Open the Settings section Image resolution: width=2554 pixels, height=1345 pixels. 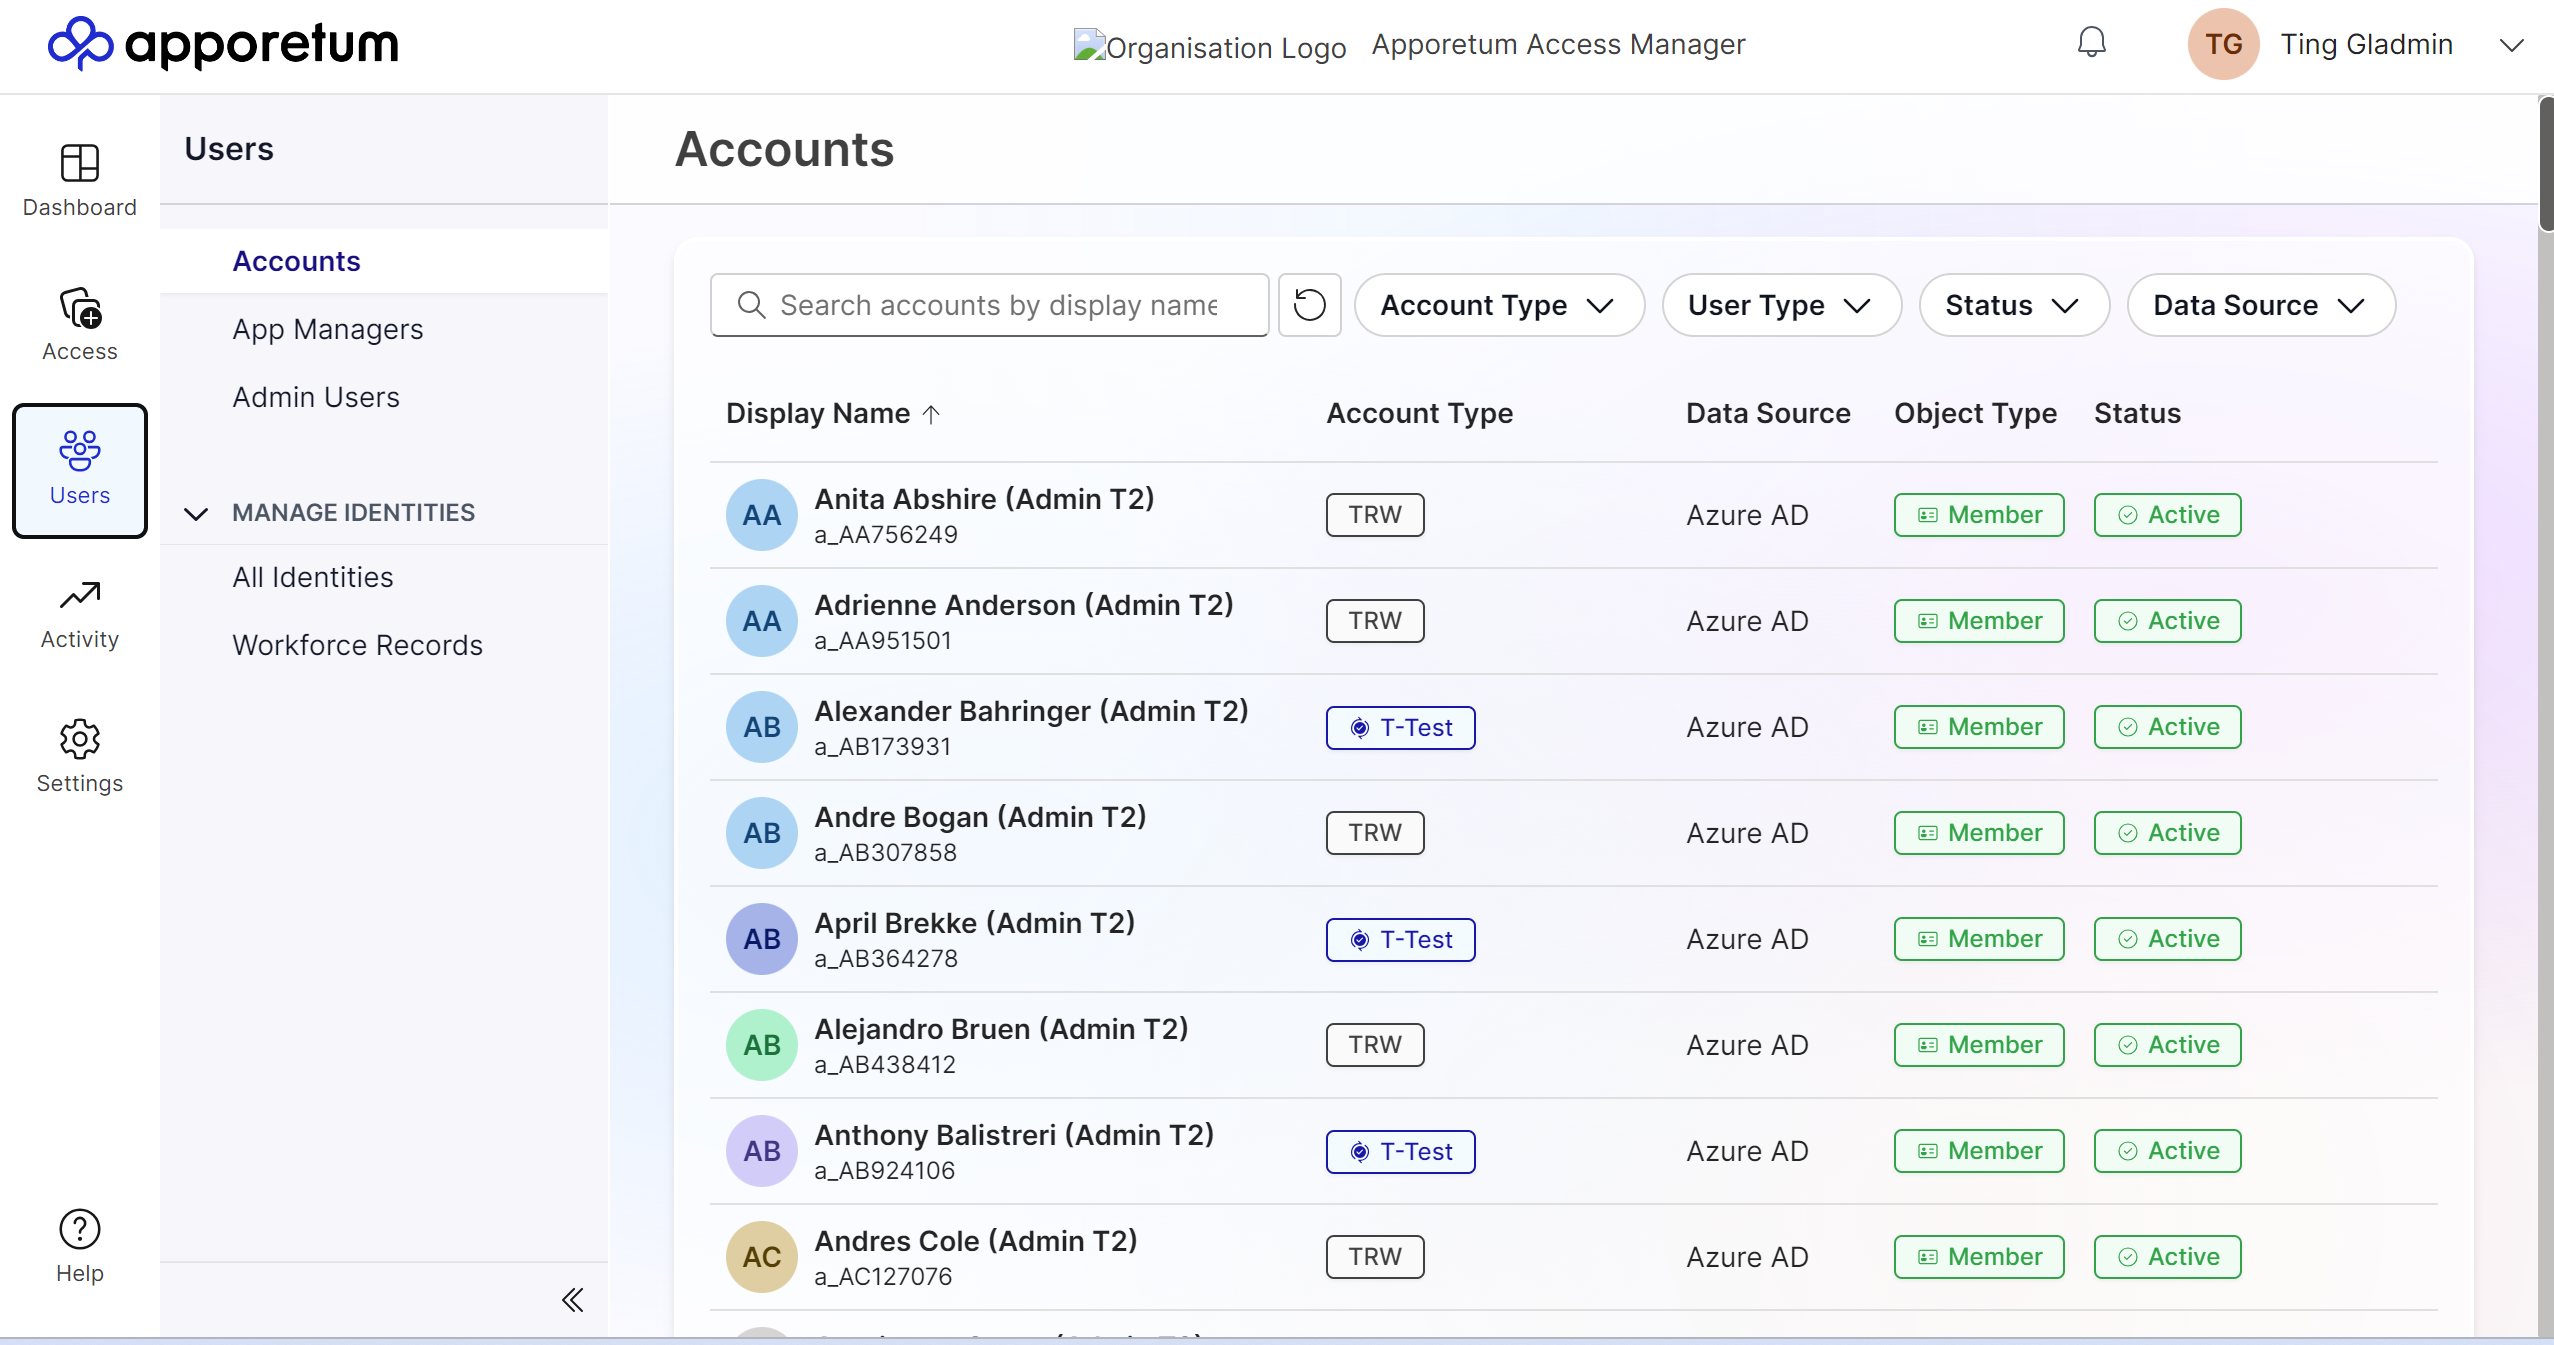click(80, 757)
